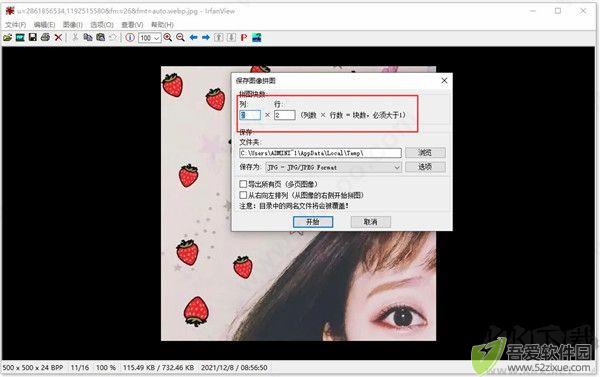This screenshot has width=600, height=377.
Task: Go to next image with right arrow
Action: click(206, 38)
